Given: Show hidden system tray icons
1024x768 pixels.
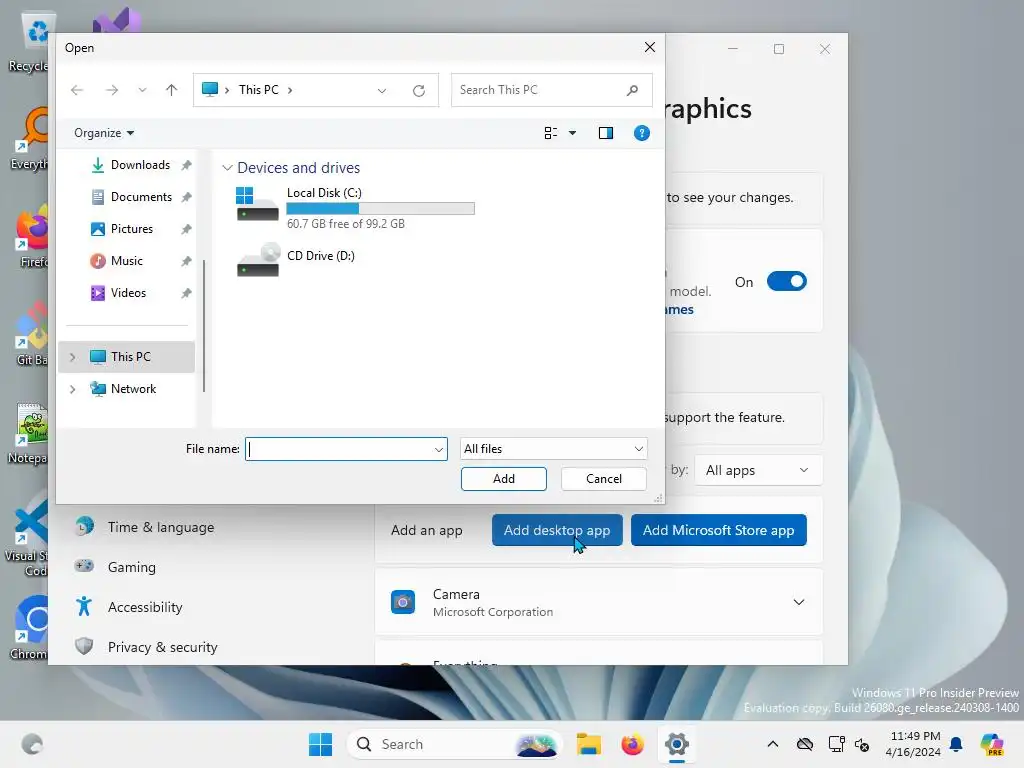Looking at the screenshot, I should click(773, 744).
